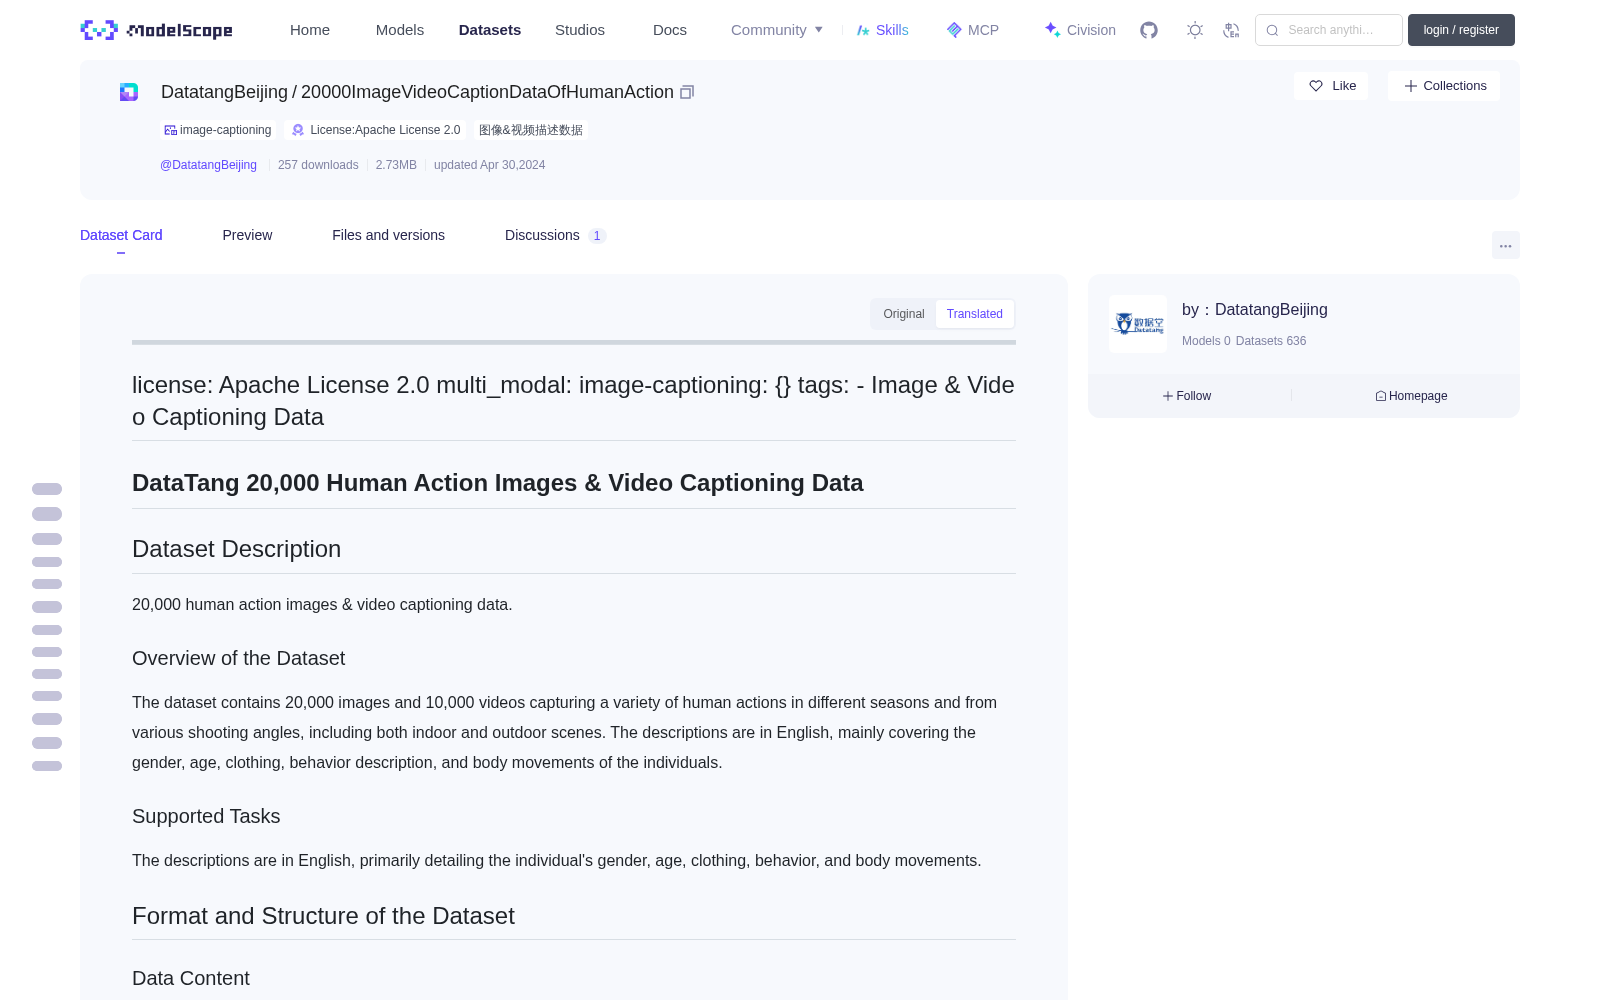Viewport: 1600px width, 1000px height.
Task: Open the Datasets nav item
Action: [x=490, y=30]
